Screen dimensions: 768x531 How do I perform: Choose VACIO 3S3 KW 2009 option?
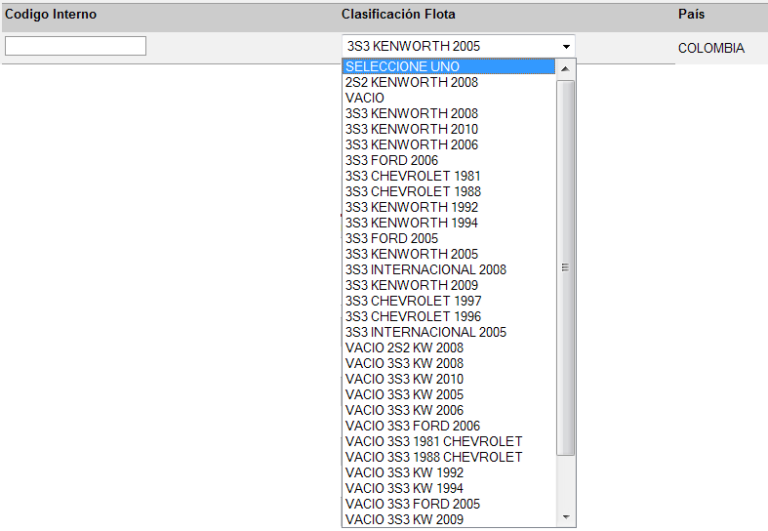(x=404, y=519)
